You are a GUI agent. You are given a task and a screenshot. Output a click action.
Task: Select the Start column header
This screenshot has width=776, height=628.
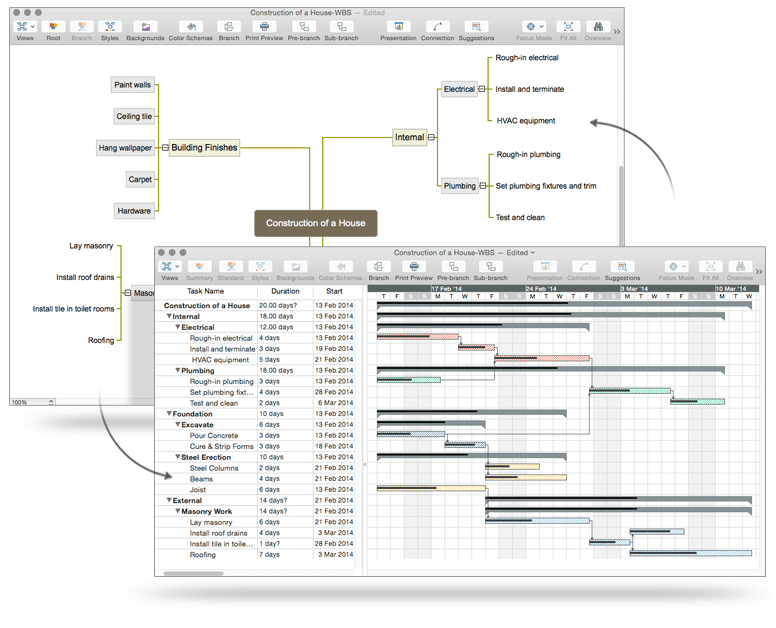tap(334, 291)
